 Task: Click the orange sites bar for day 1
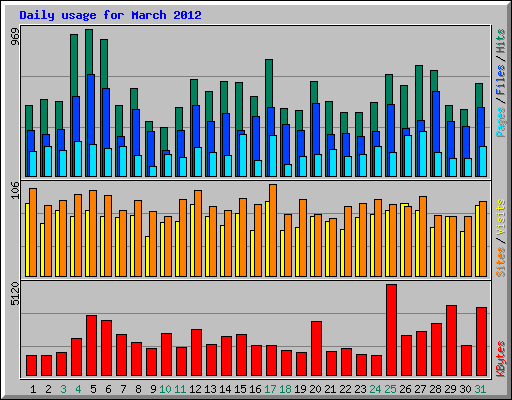click(33, 232)
